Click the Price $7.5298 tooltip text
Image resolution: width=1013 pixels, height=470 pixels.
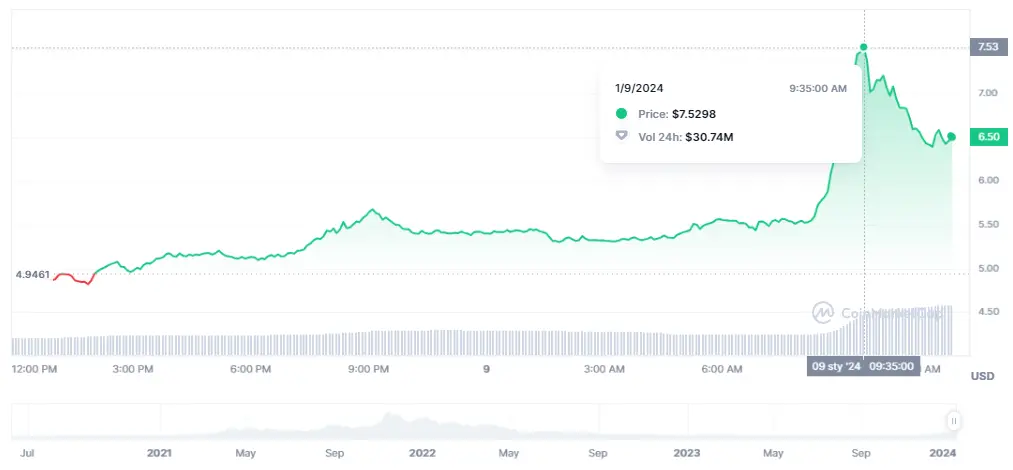676,114
